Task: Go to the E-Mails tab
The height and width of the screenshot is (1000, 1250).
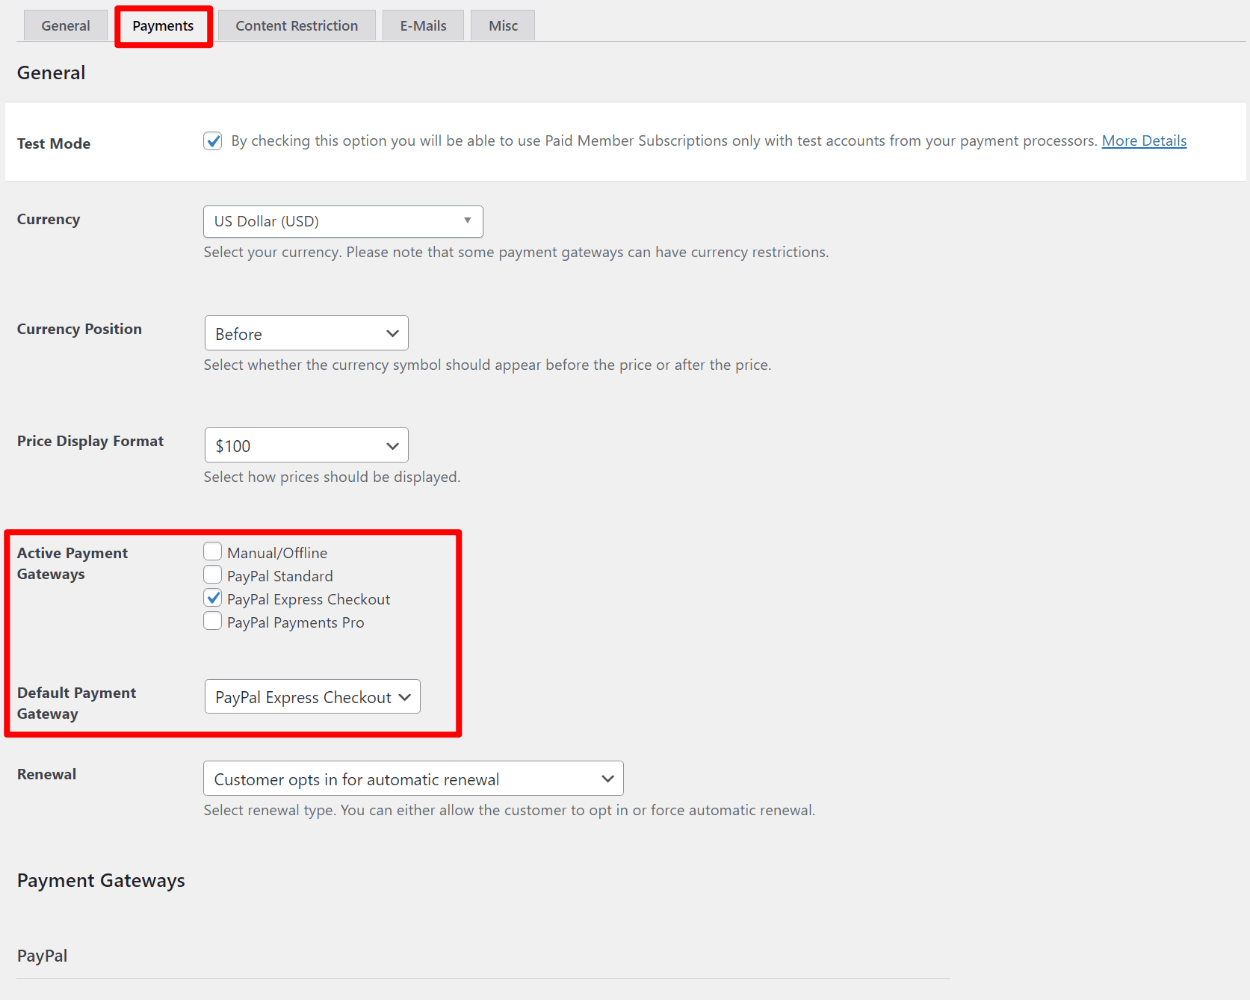Action: click(x=423, y=26)
